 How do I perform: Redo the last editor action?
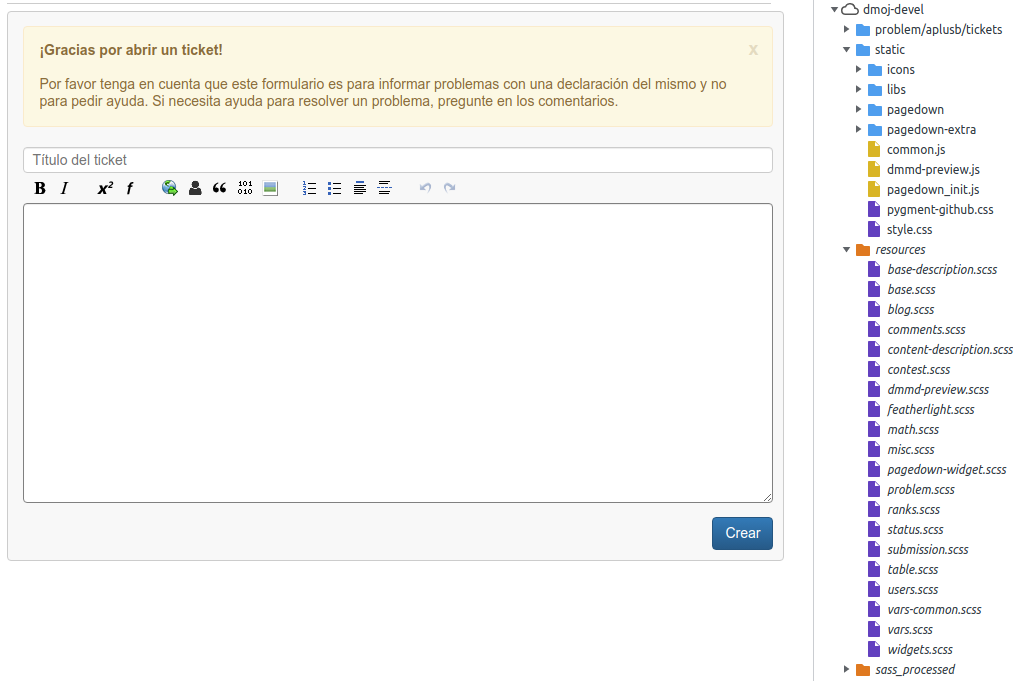(449, 188)
